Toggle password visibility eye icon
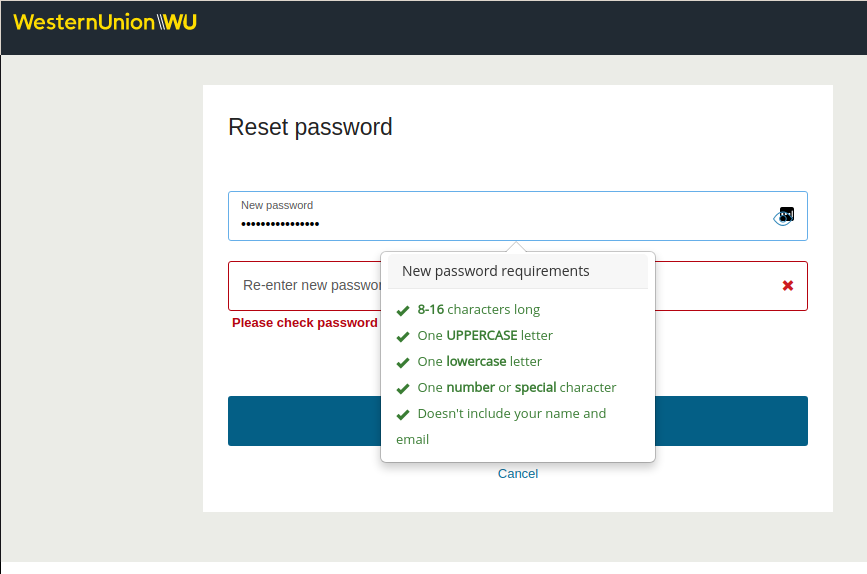The height and width of the screenshot is (574, 867). (x=784, y=217)
